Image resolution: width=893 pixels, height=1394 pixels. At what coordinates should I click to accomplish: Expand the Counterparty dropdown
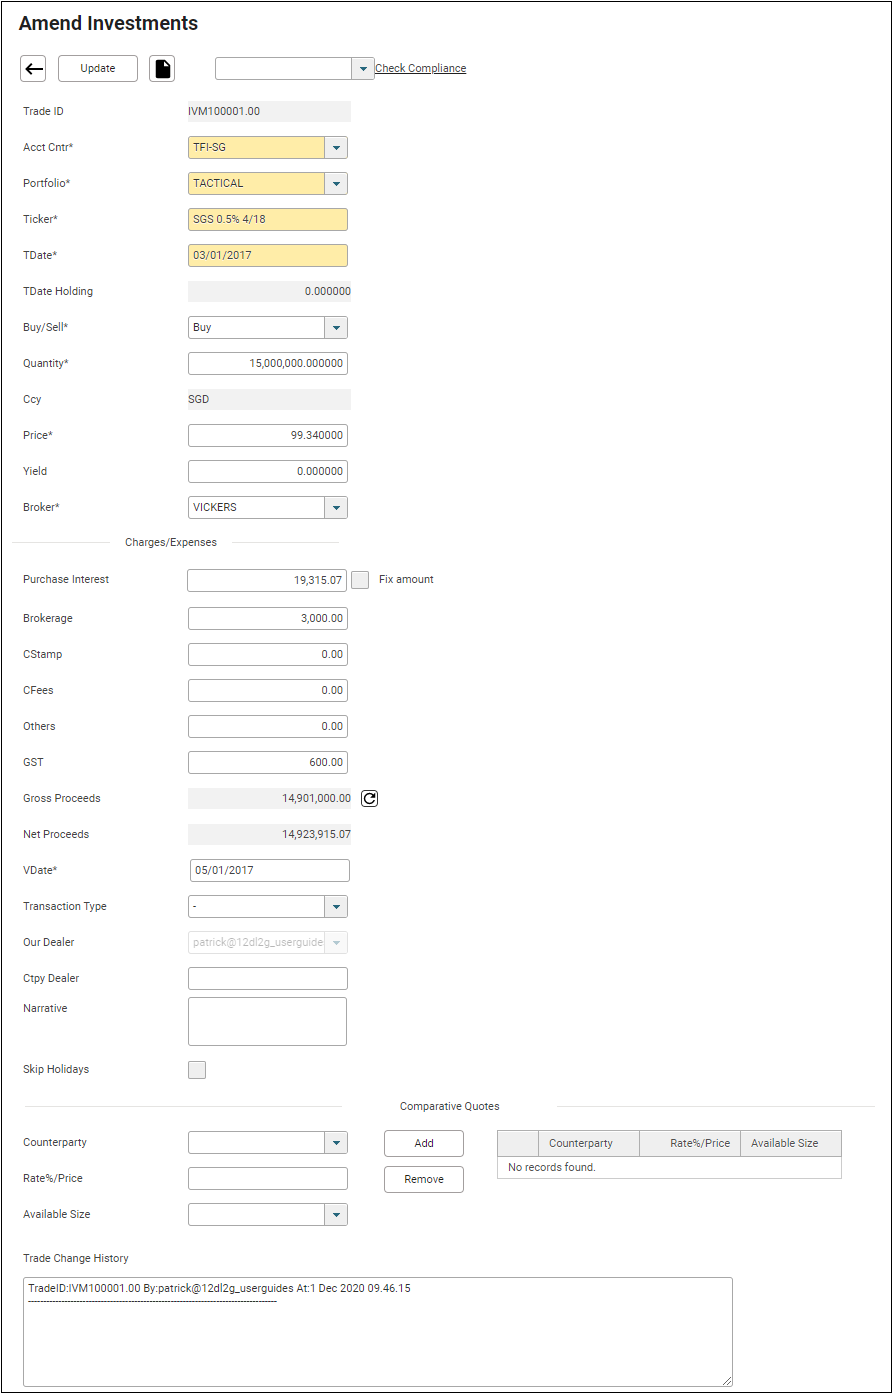(336, 1143)
